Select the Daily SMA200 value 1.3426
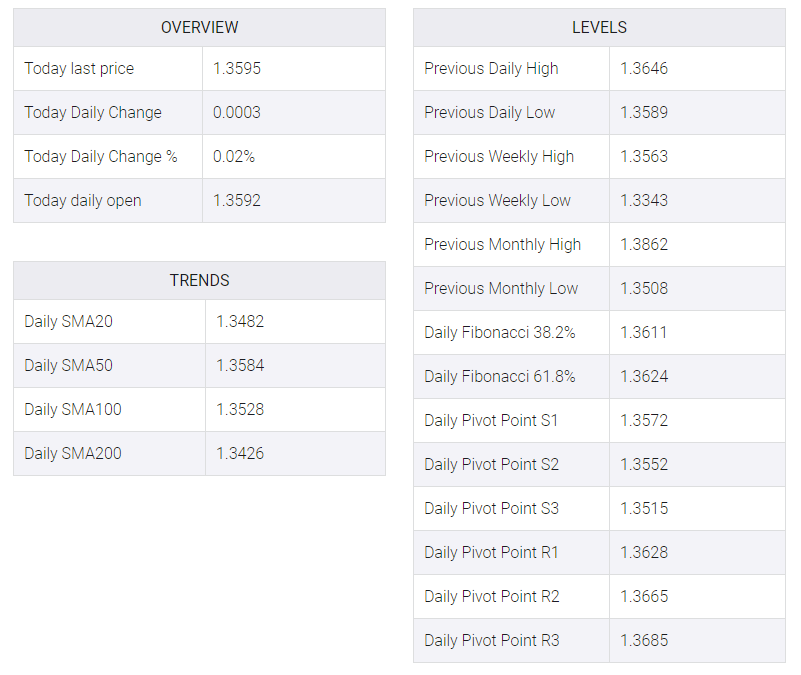The width and height of the screenshot is (801, 675). [240, 453]
